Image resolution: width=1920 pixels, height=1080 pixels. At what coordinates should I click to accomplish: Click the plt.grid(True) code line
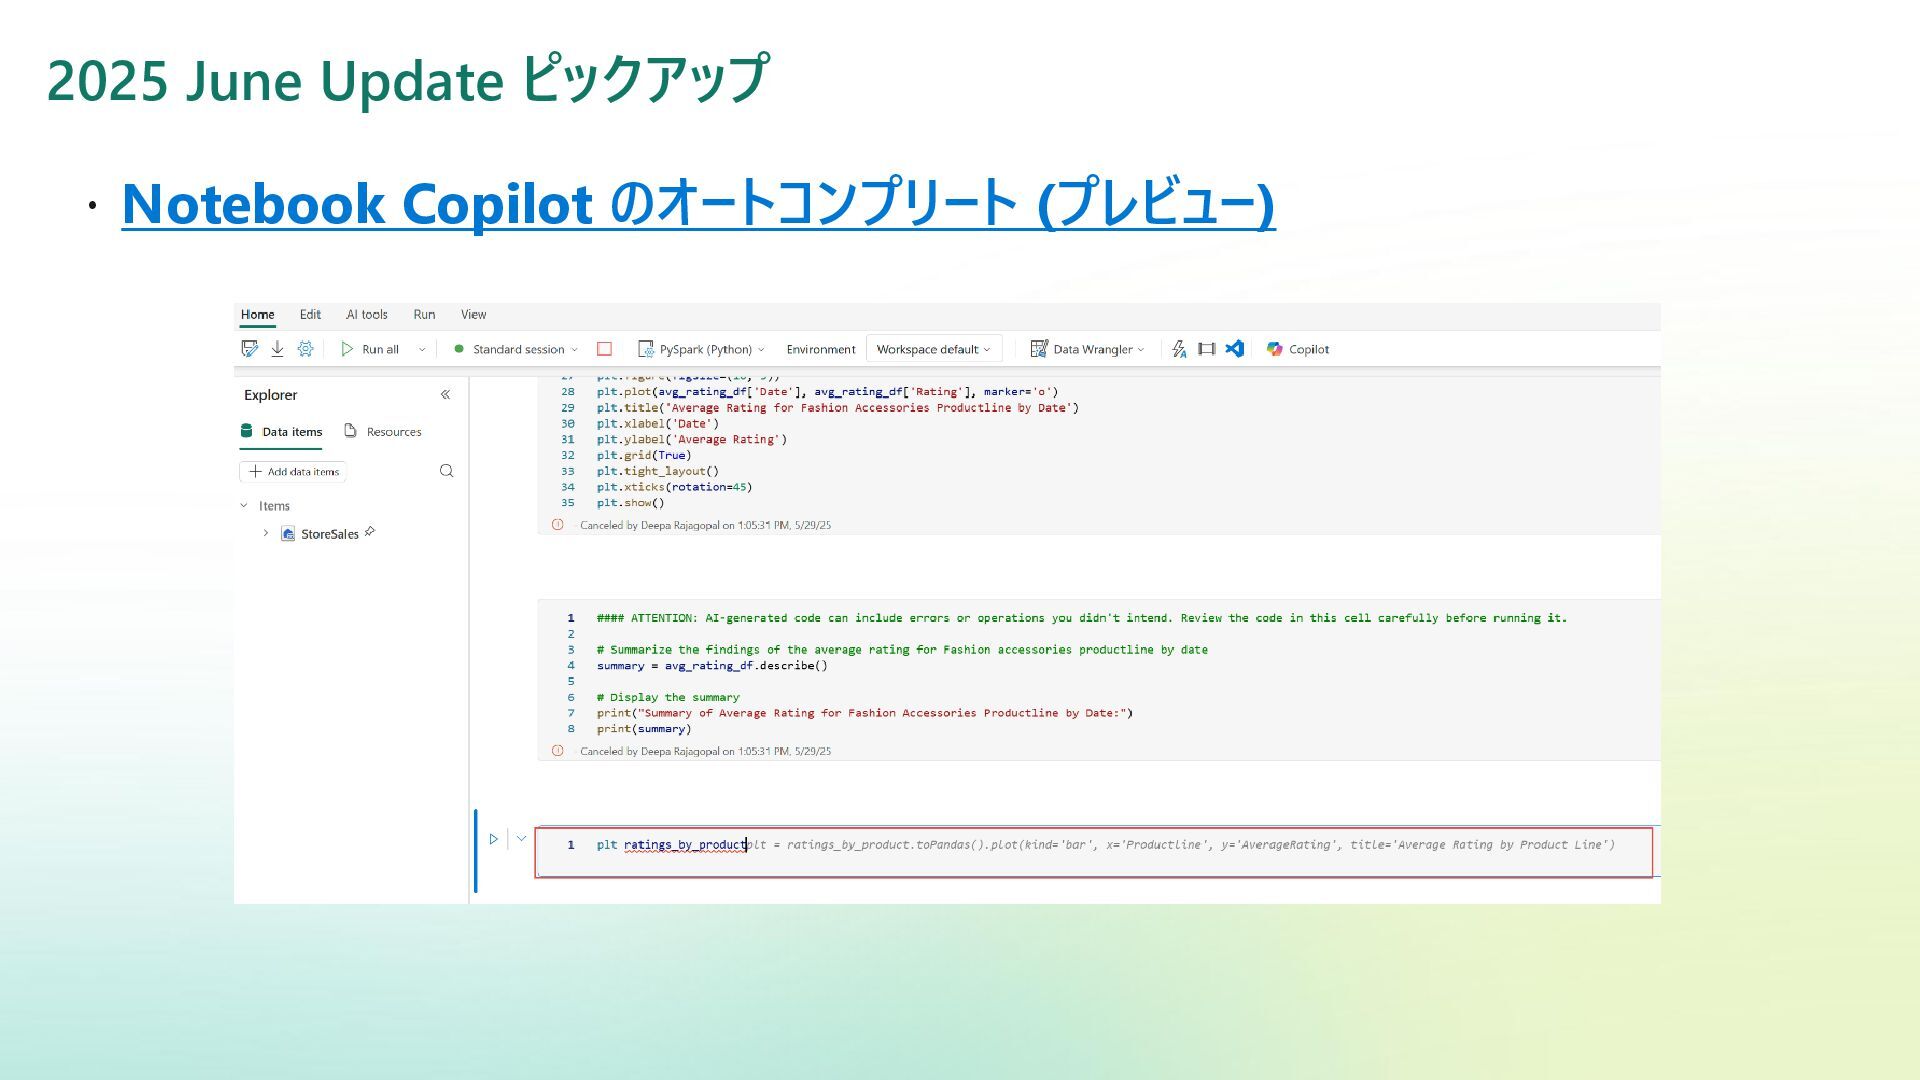click(644, 455)
